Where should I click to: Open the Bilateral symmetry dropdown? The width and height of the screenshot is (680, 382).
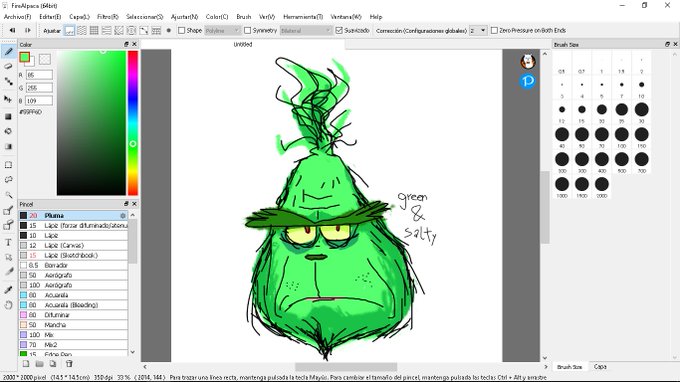tap(306, 30)
